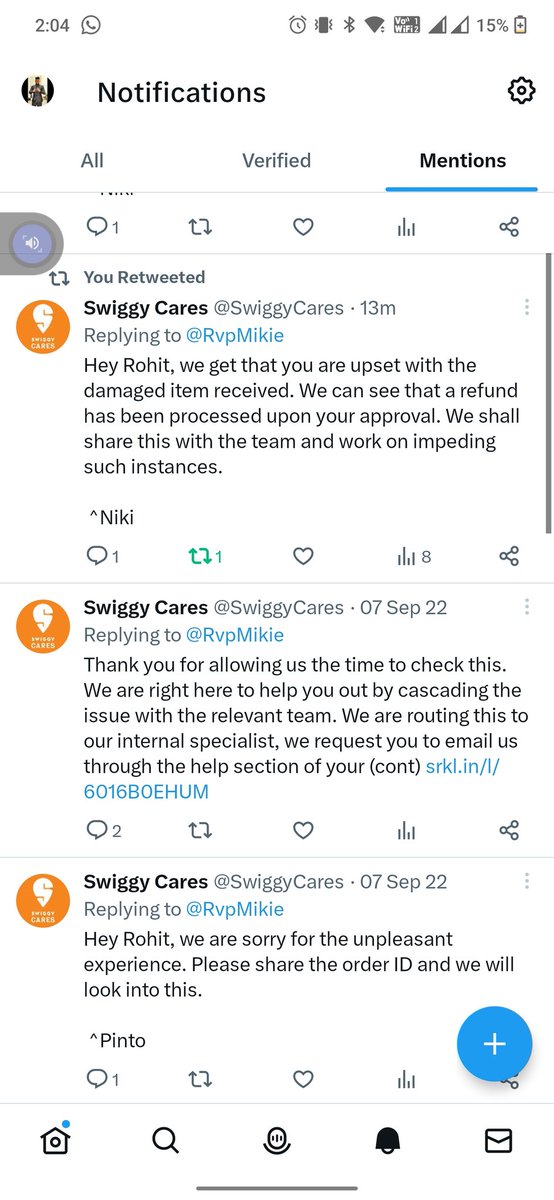Reply to the Hey Rohit refund tweet

(x=103, y=556)
